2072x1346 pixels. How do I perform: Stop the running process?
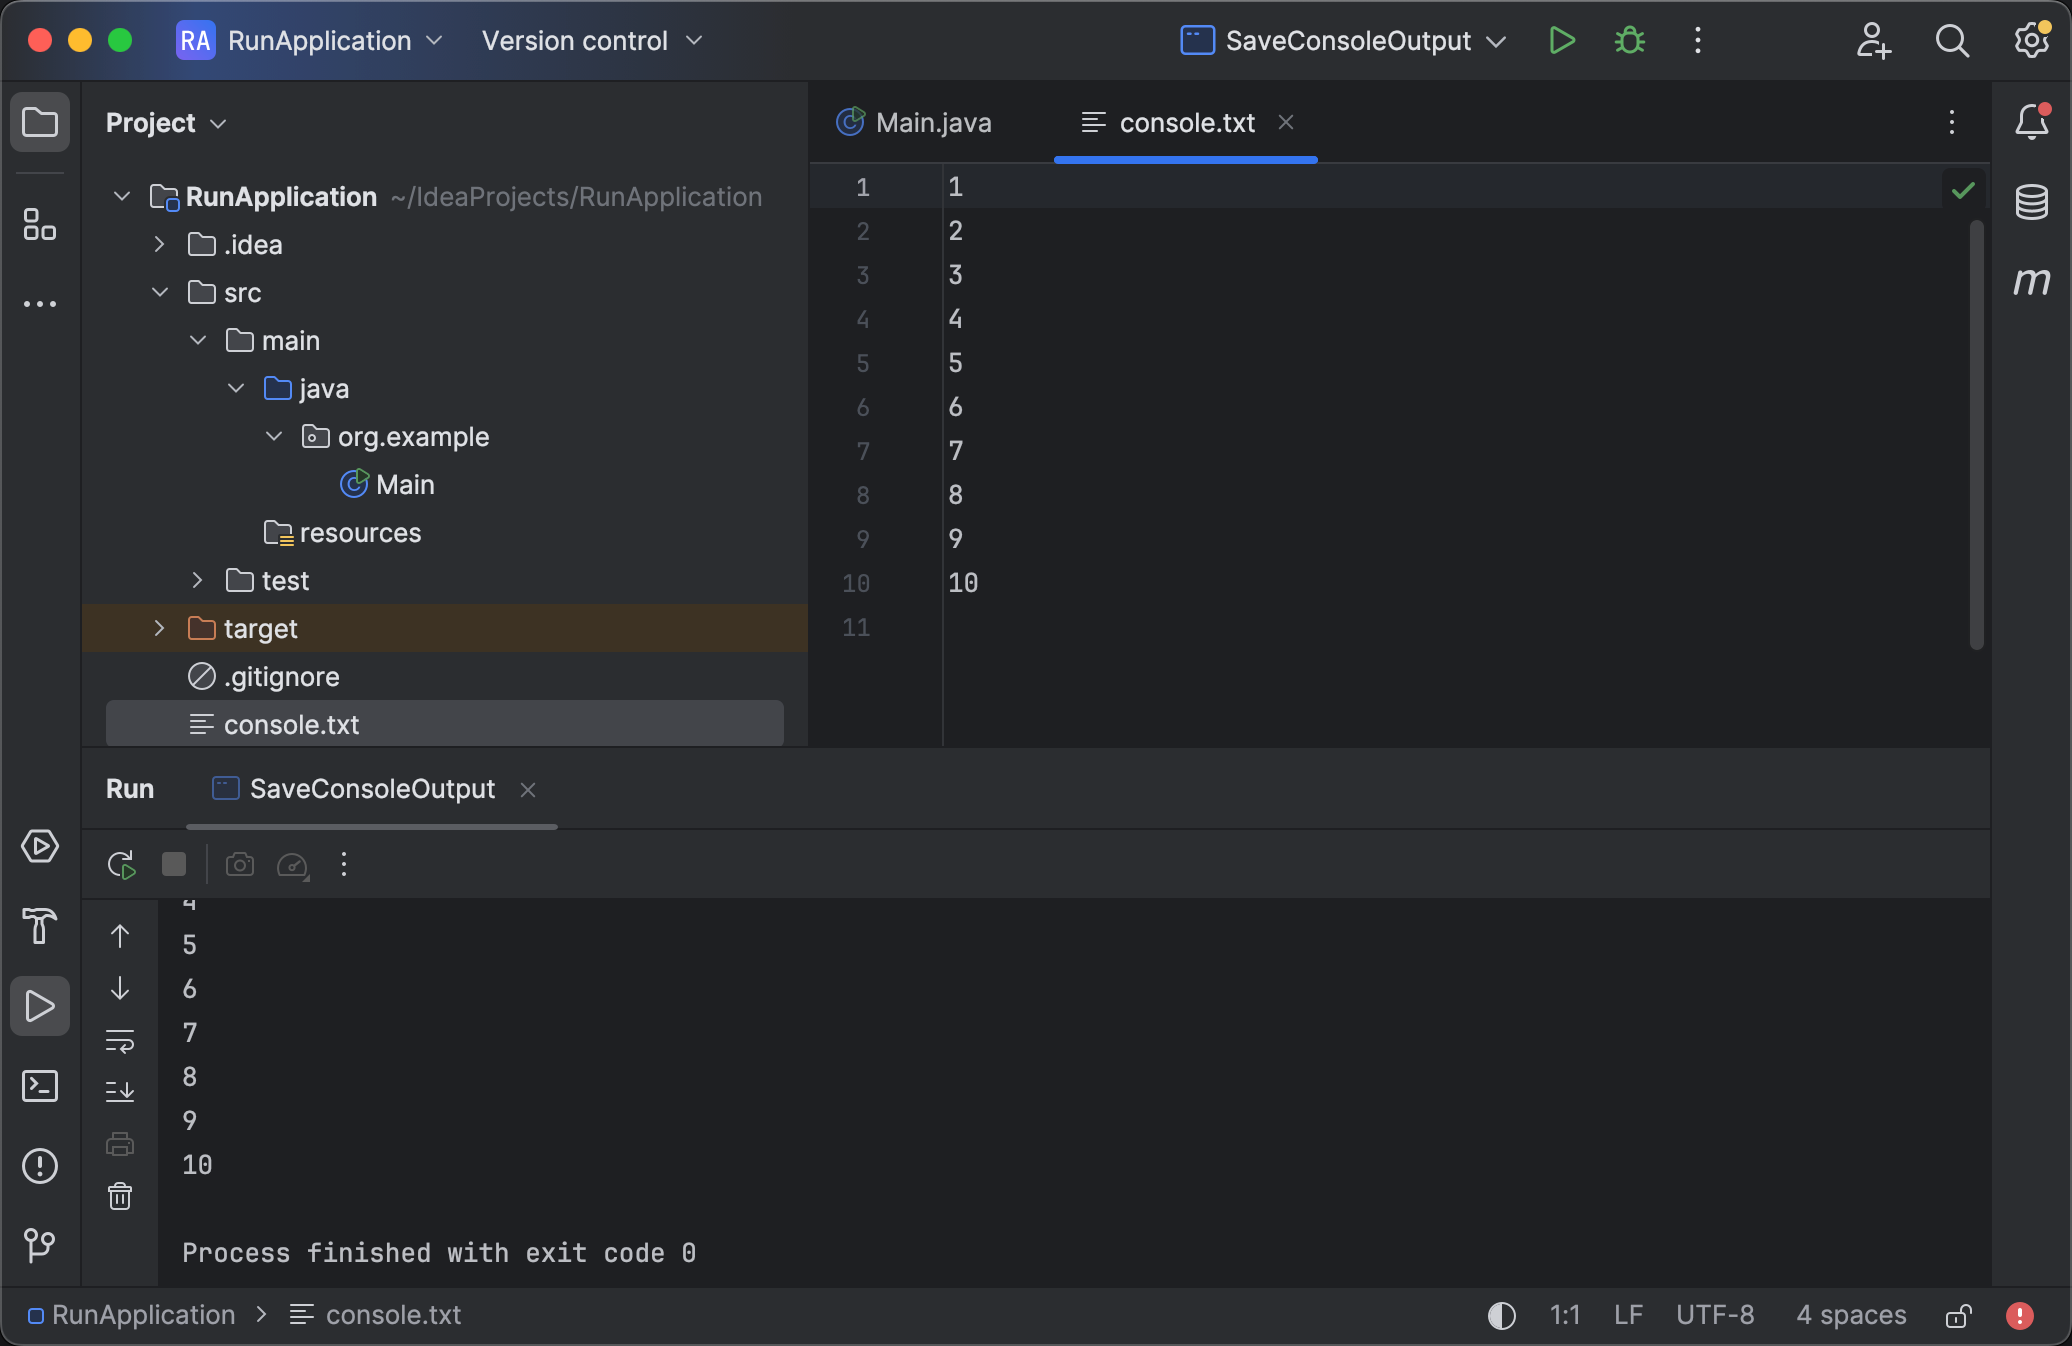click(174, 865)
